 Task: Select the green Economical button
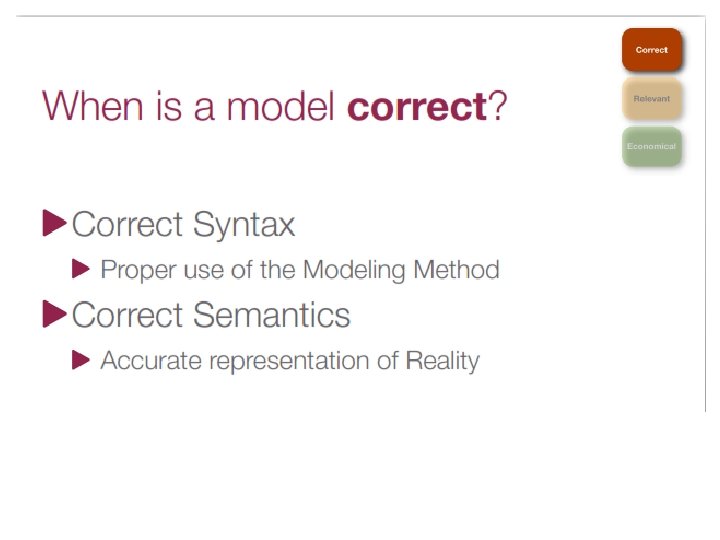[x=652, y=146]
